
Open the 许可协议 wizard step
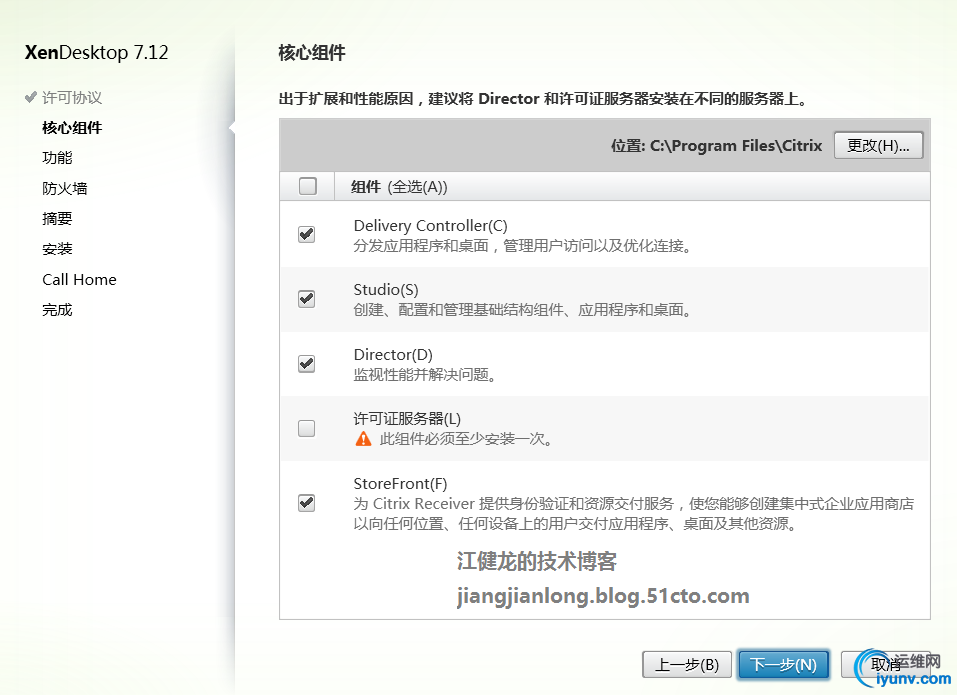(x=72, y=98)
